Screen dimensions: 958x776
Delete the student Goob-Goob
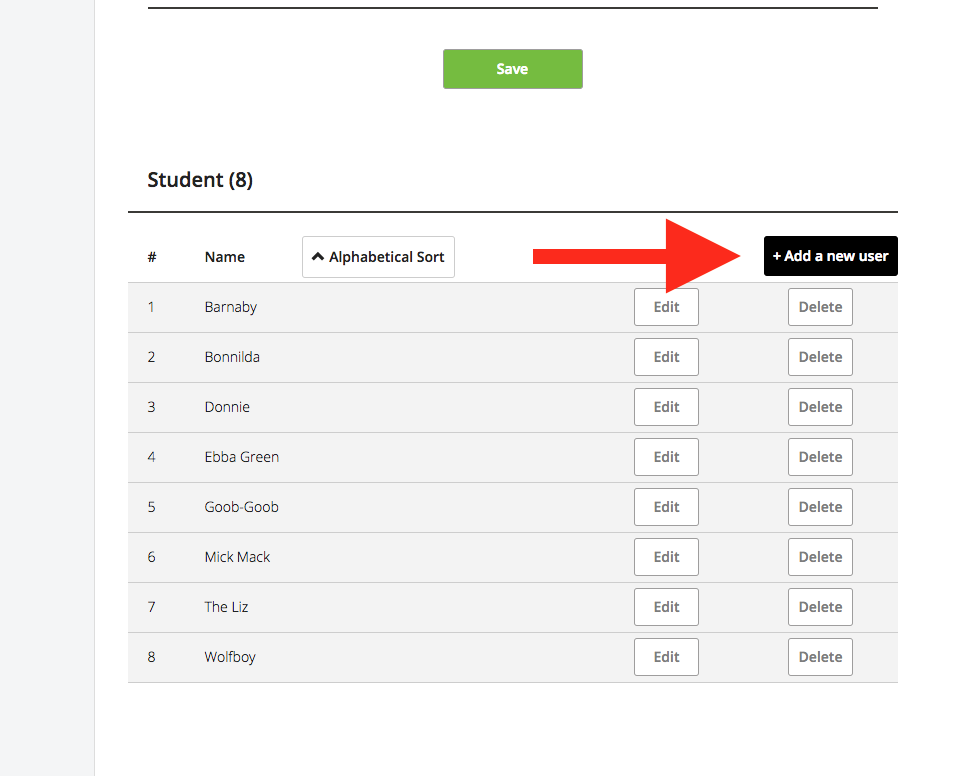coord(820,507)
